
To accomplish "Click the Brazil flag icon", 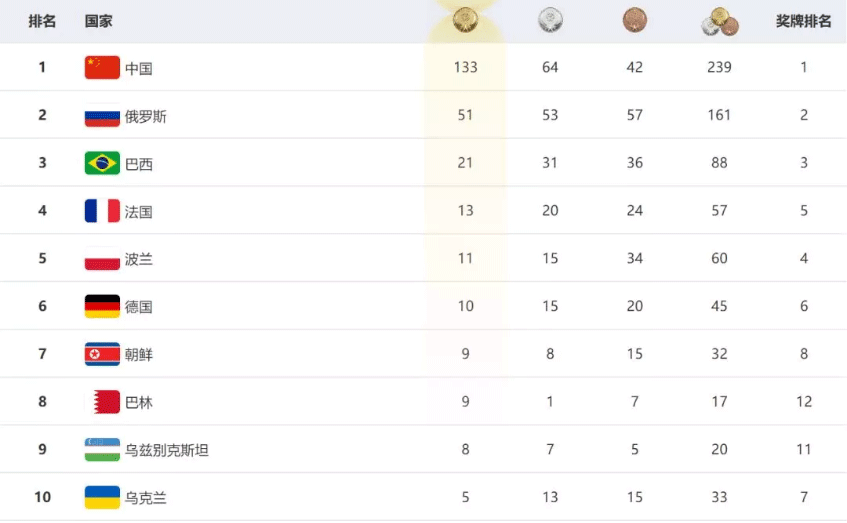I will (102, 163).
